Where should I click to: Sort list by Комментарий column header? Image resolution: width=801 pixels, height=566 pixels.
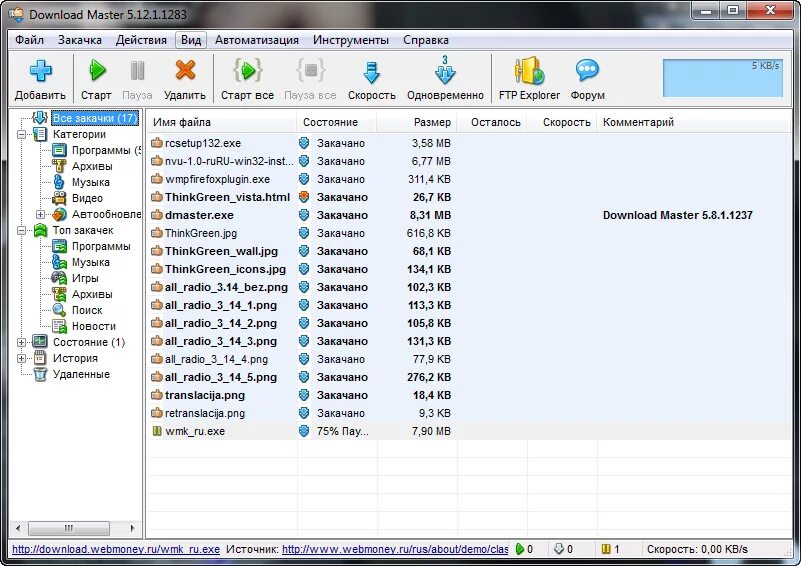694,122
